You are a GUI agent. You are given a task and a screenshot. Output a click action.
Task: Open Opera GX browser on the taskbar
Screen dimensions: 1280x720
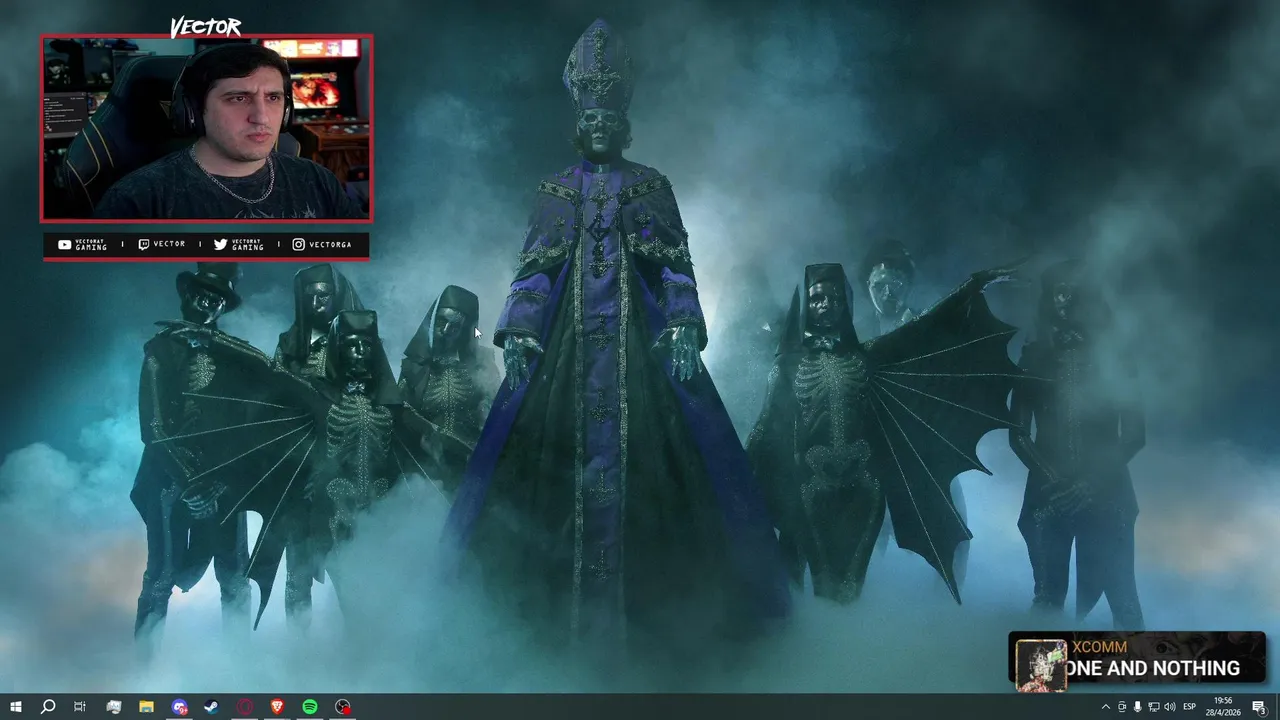coord(245,707)
